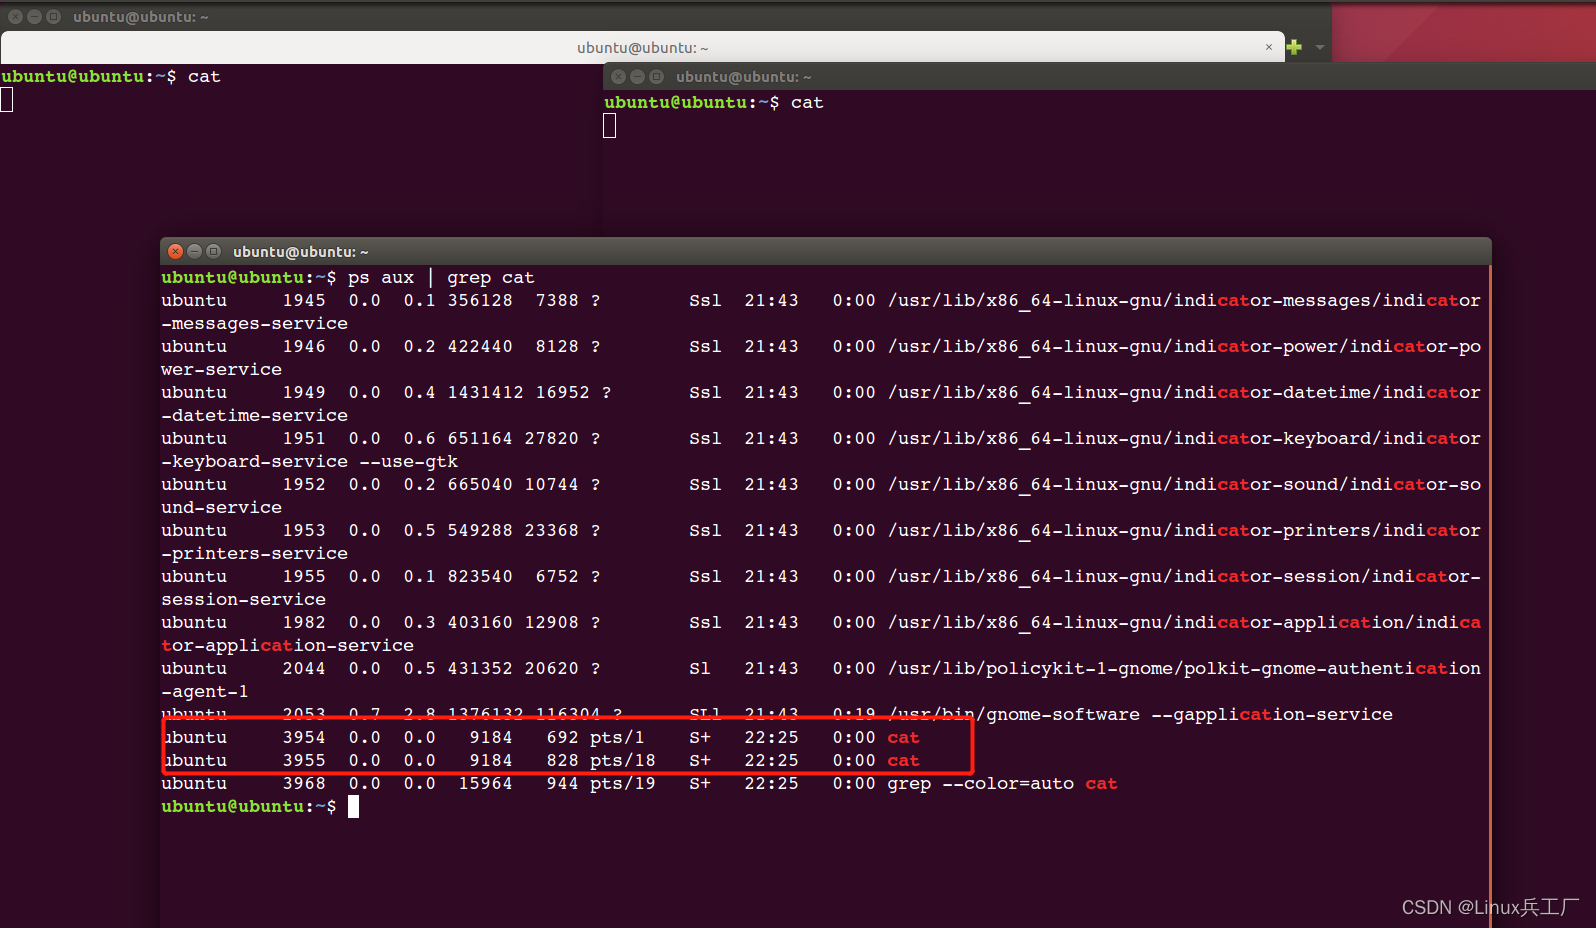Click PID 1955 indicator-session row
Image resolution: width=1596 pixels, height=928 pixels.
304,576
